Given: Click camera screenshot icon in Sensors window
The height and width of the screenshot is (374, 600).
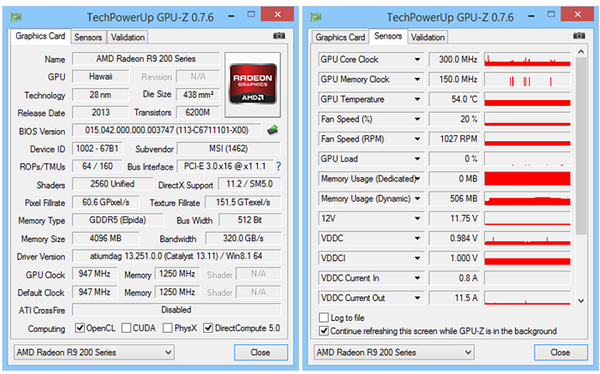Looking at the screenshot, I should 579,36.
